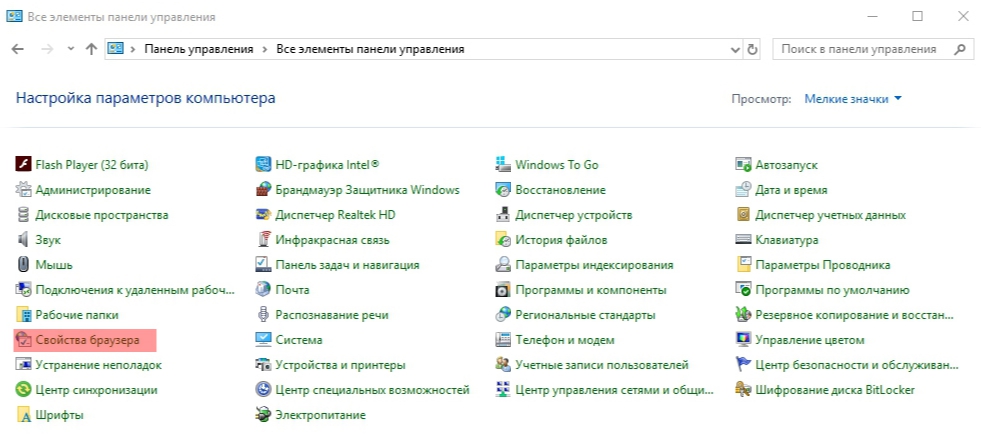Click the Звук speaker icon

[x=23, y=240]
